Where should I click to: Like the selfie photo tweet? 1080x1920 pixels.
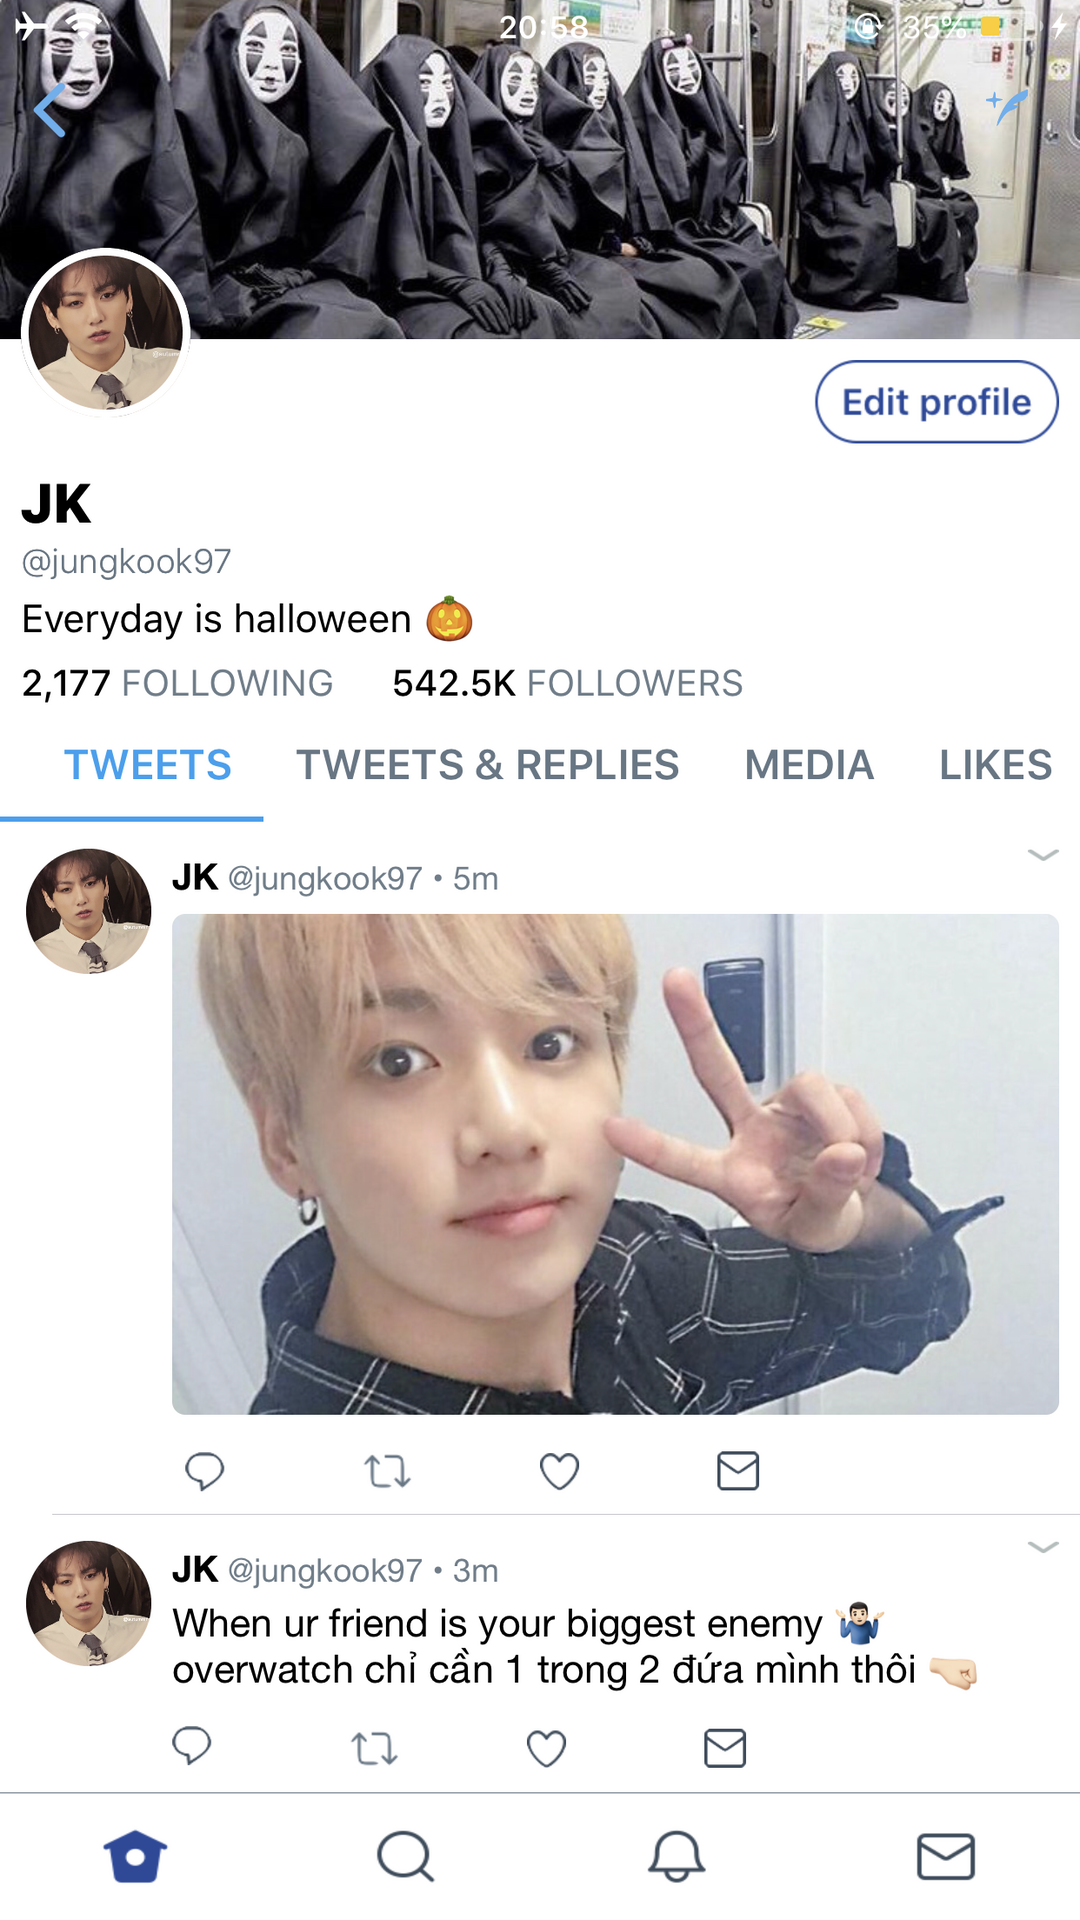pos(559,1472)
